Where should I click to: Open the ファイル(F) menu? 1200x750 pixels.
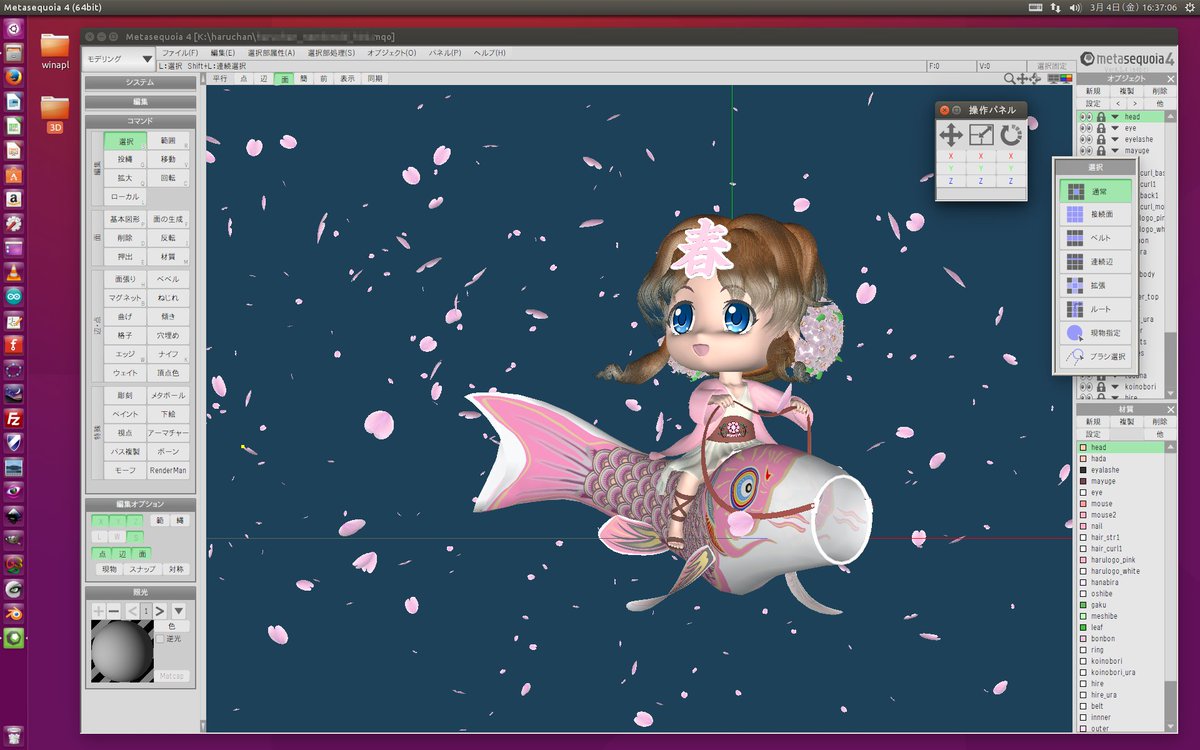click(x=180, y=52)
